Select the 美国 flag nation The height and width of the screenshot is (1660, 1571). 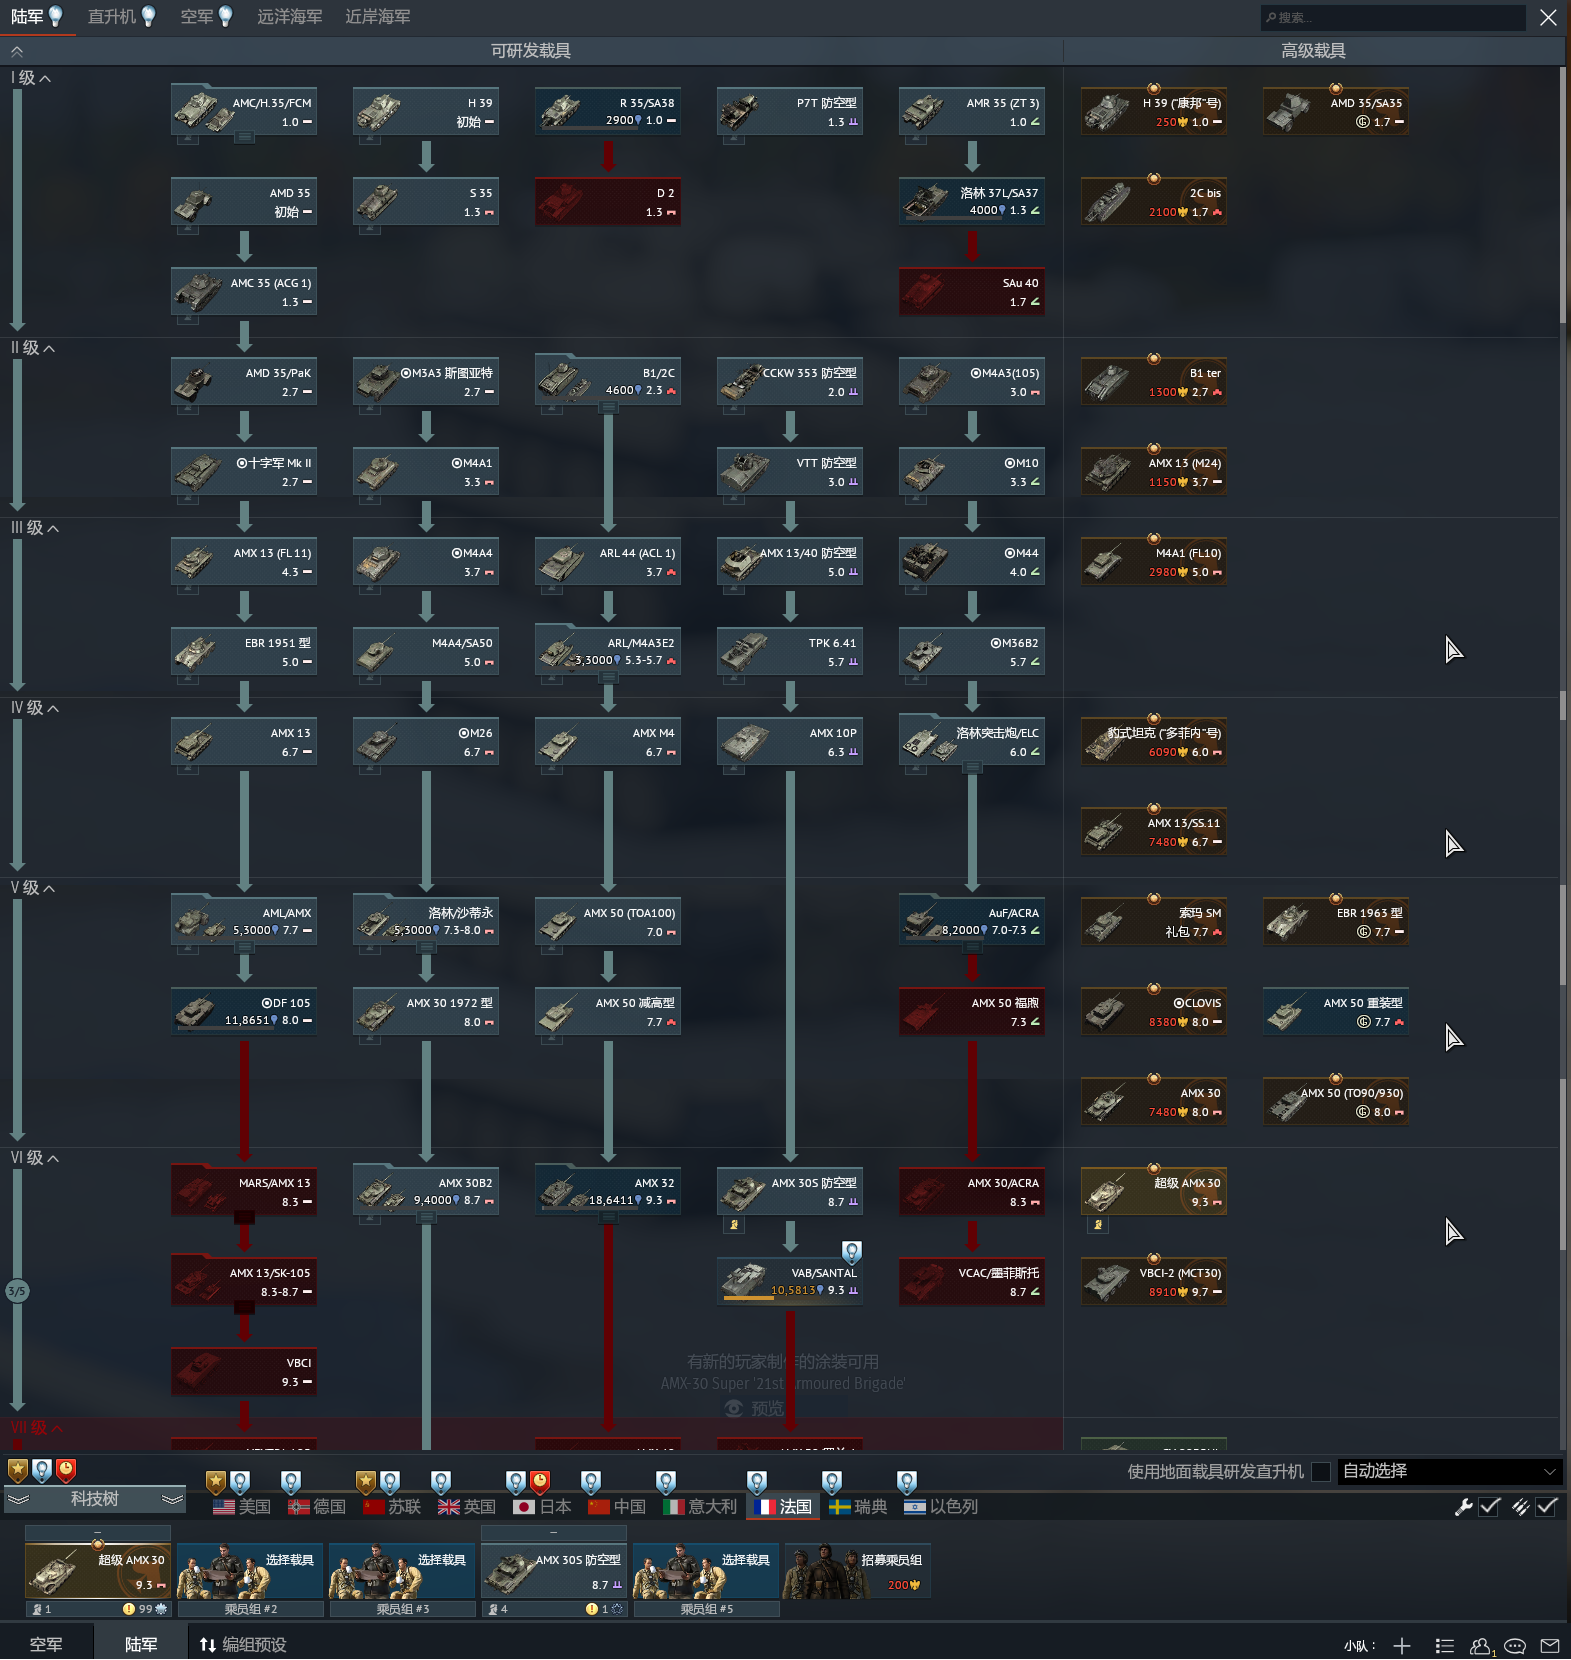coord(241,1507)
